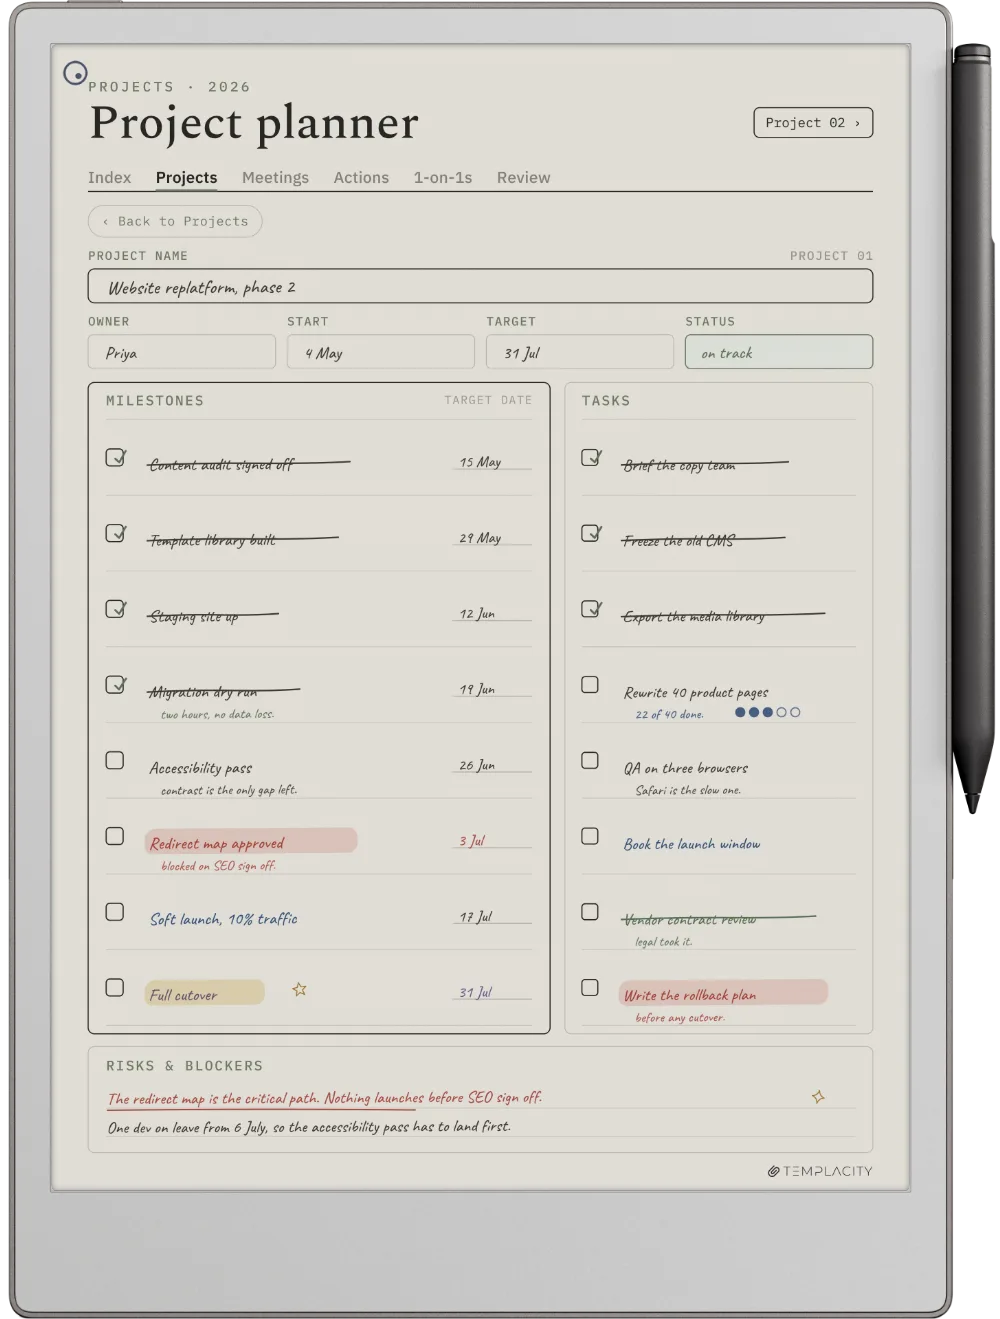Tap the 29 May target date
The height and width of the screenshot is (1319, 1000).
pos(481,538)
